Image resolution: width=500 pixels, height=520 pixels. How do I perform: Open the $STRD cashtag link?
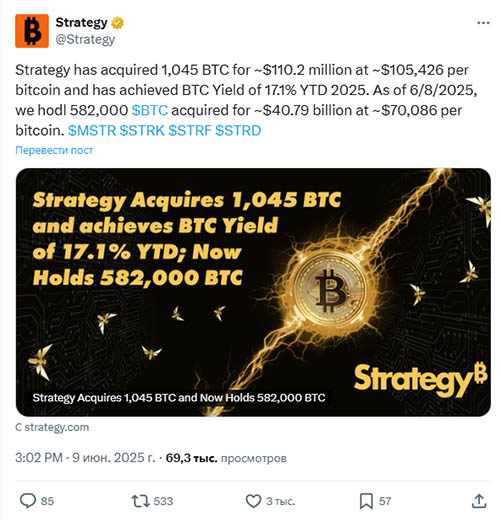[x=238, y=131]
